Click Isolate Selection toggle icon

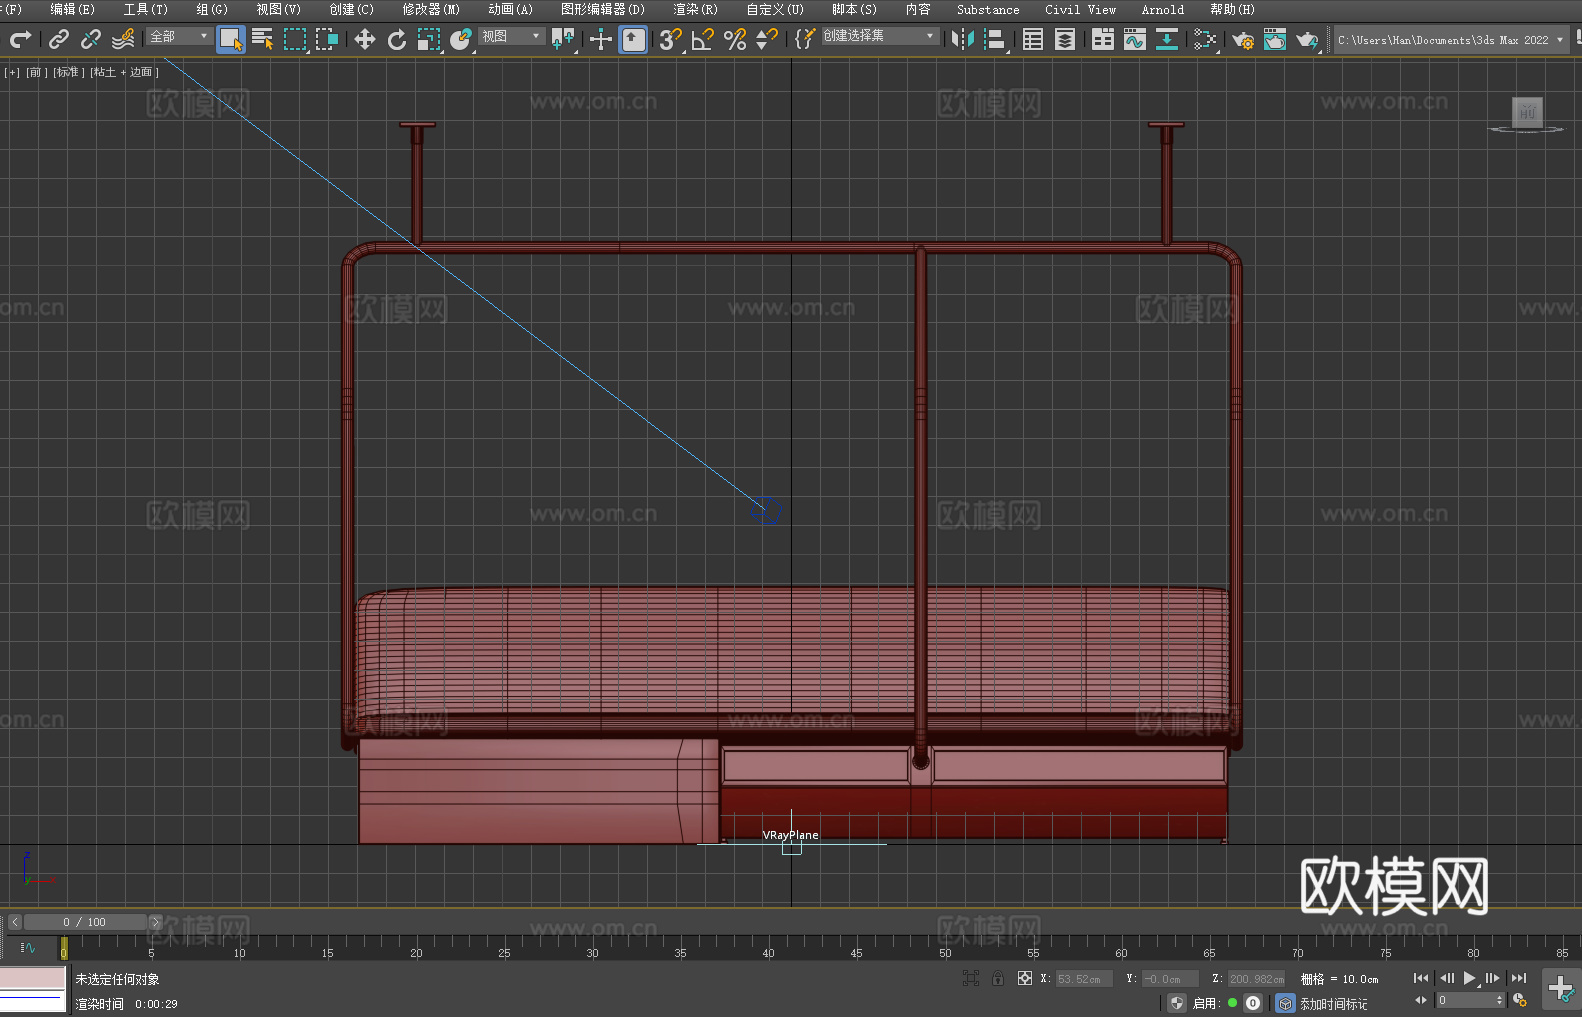(x=970, y=978)
